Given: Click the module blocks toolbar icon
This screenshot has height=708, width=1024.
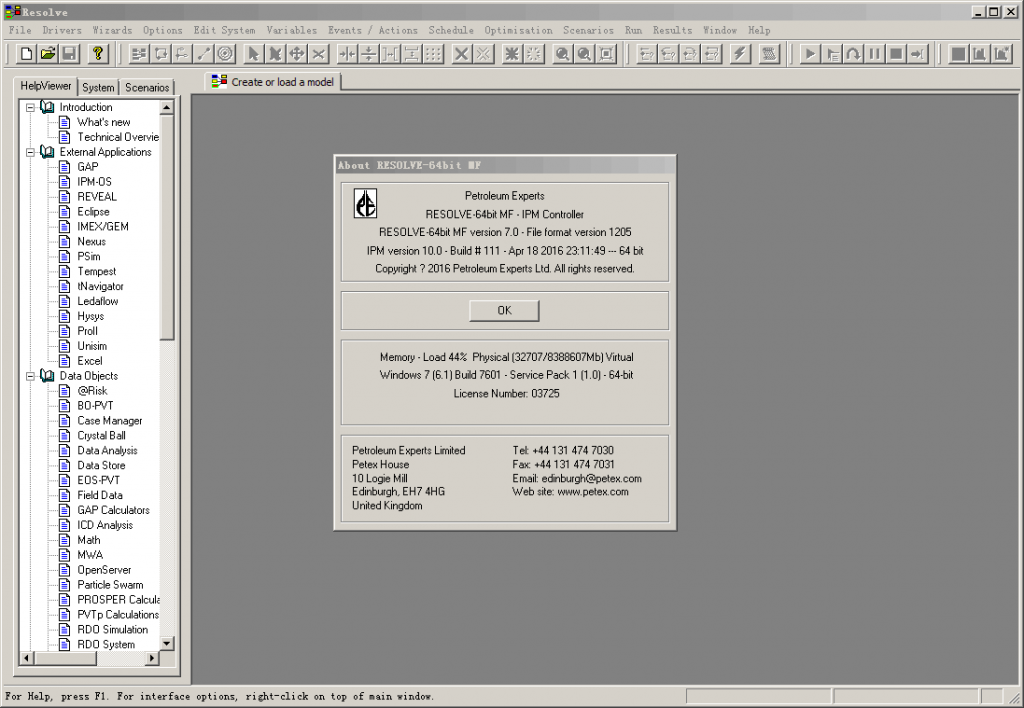Looking at the screenshot, I should pyautogui.click(x=139, y=54).
